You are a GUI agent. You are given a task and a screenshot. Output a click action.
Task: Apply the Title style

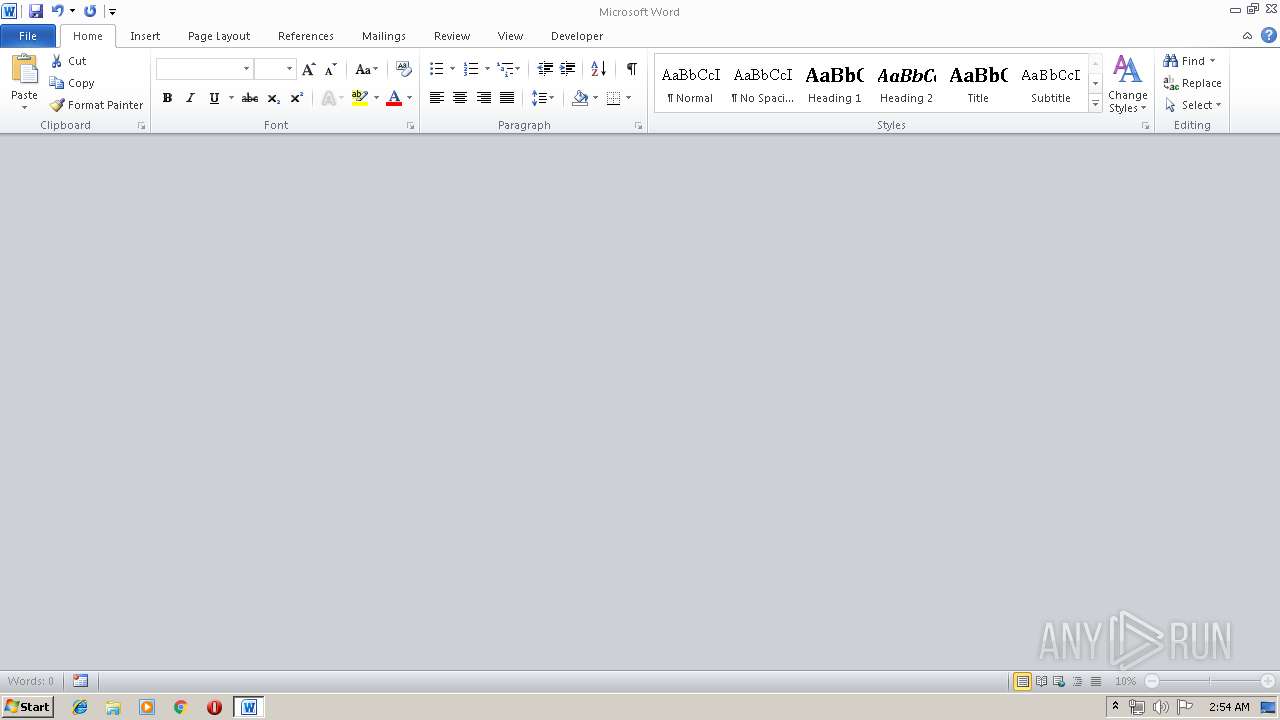click(x=978, y=84)
